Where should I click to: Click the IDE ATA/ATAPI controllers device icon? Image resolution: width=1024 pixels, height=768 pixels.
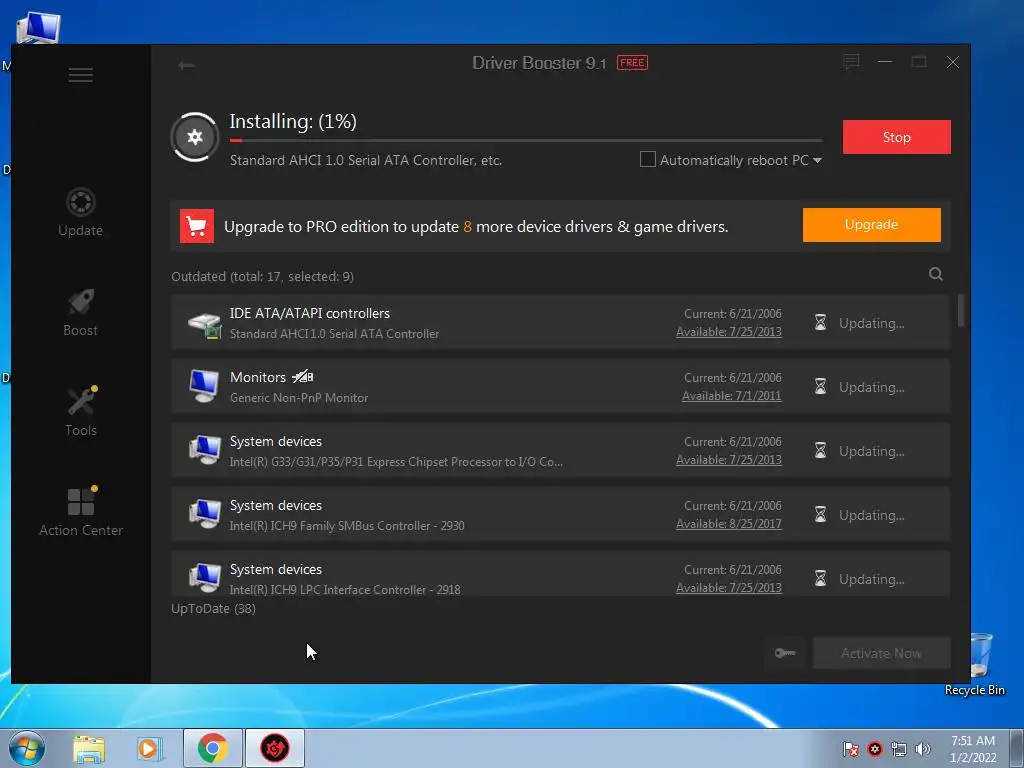204,324
